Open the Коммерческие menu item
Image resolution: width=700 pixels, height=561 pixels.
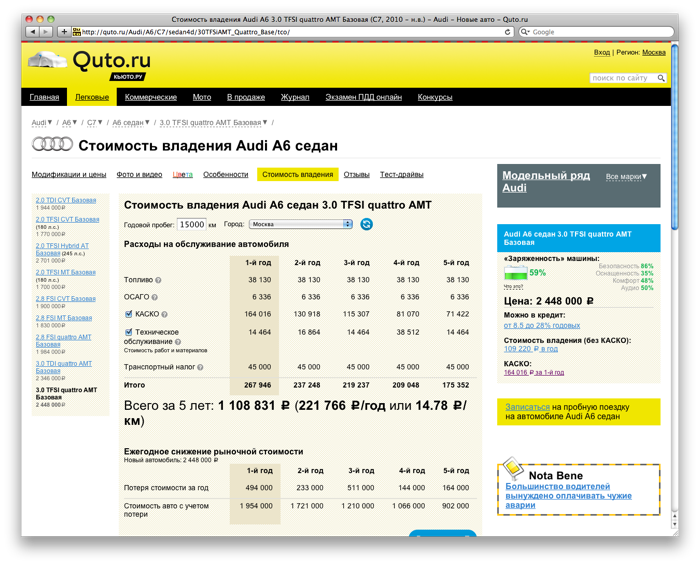tap(151, 97)
